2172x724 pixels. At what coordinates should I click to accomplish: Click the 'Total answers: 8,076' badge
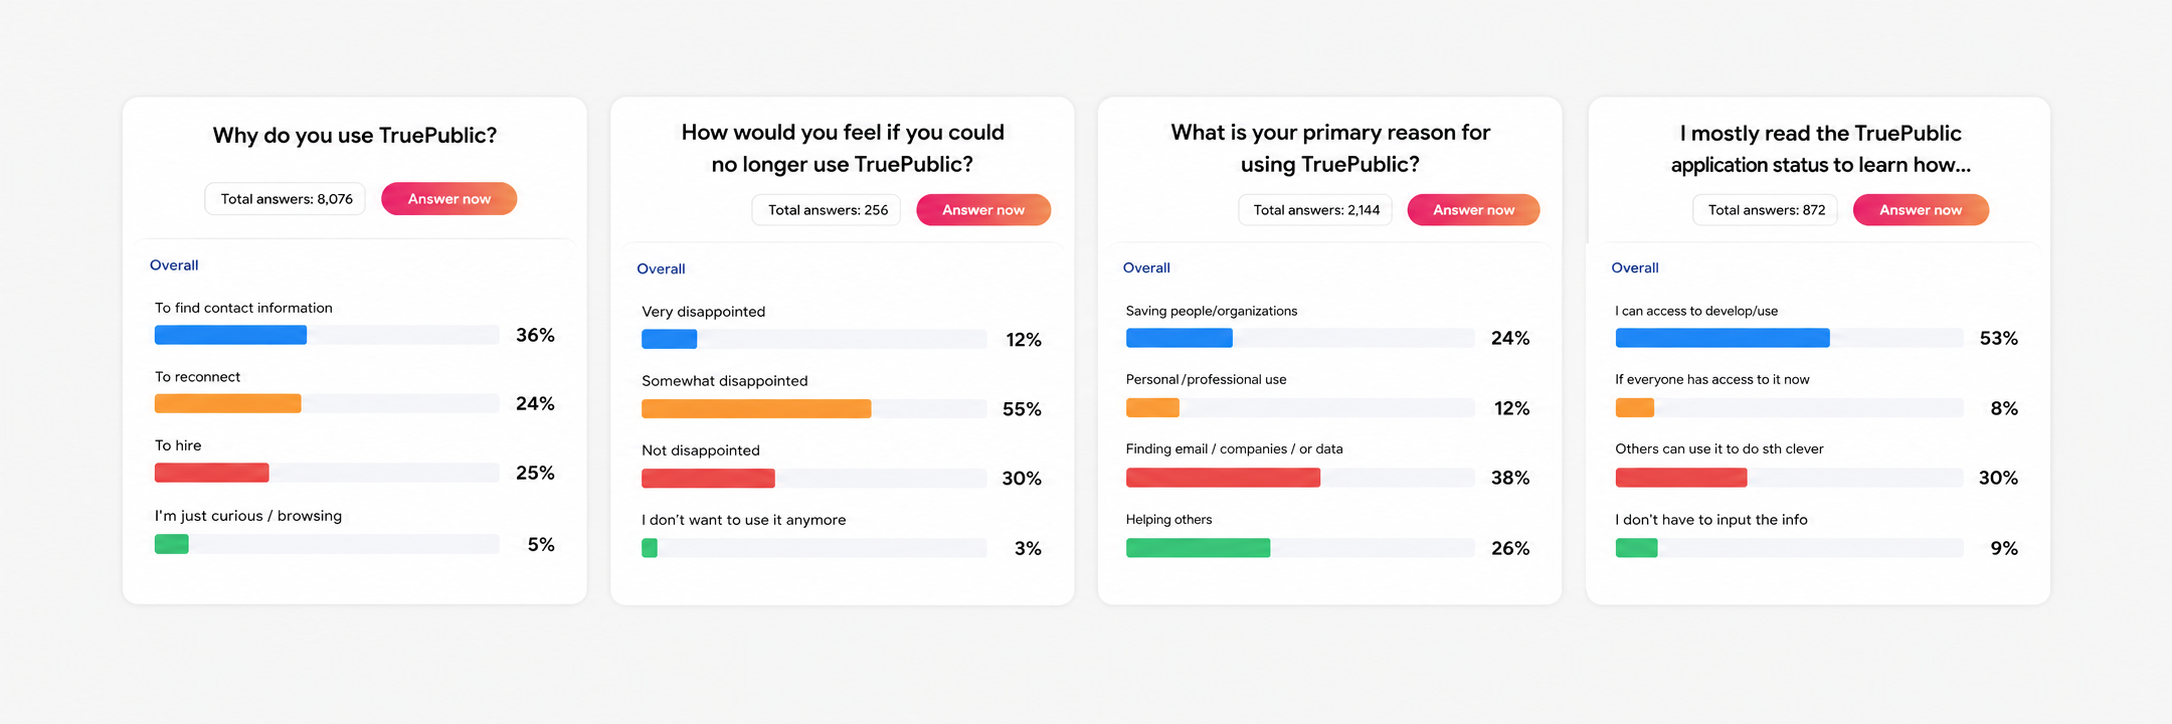[x=286, y=199]
